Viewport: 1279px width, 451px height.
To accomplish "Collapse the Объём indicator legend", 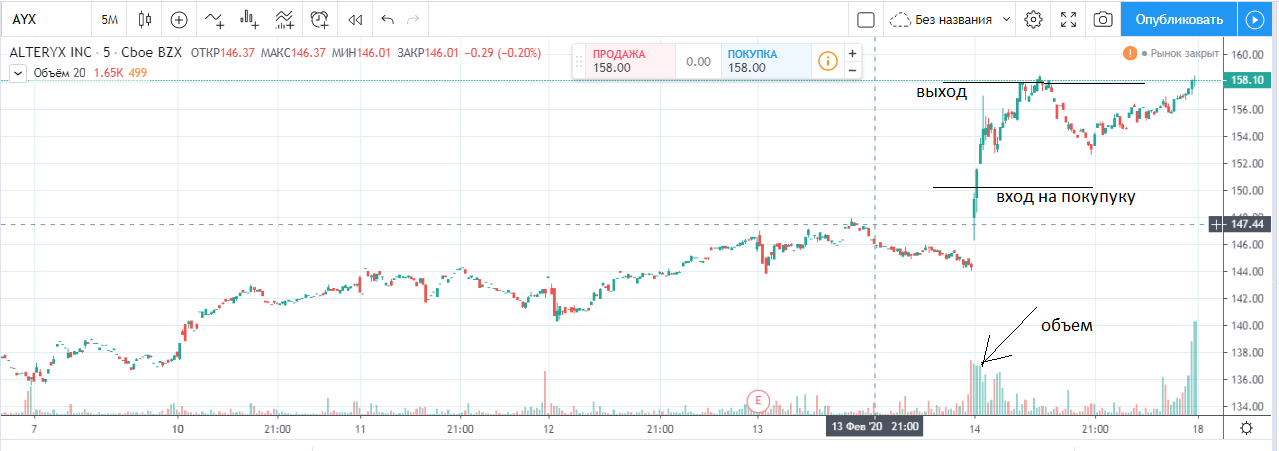I will (x=17, y=72).
